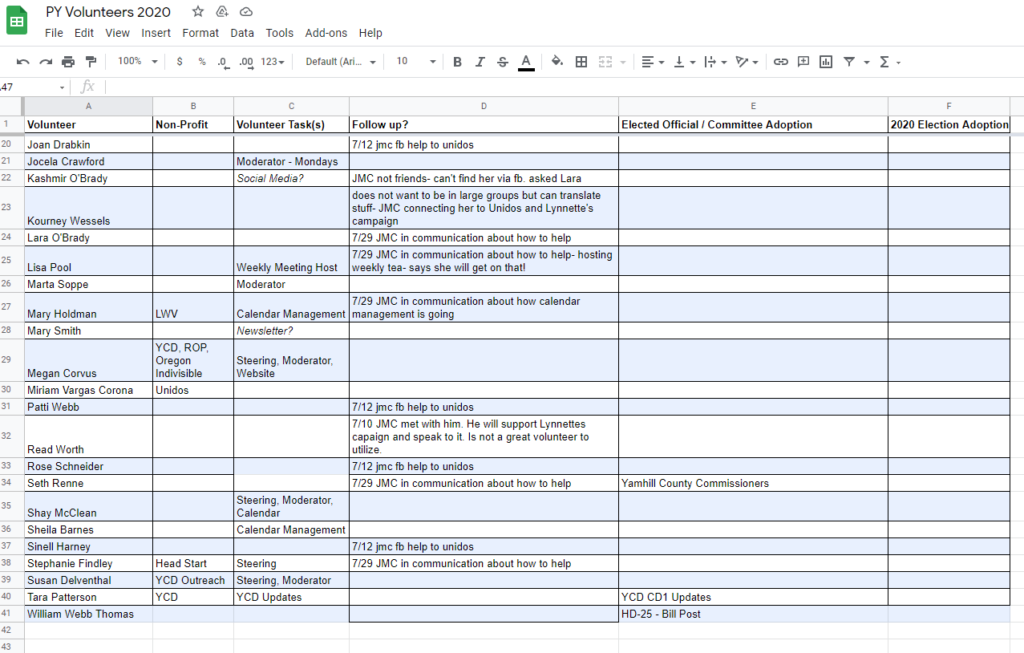Open the font size dropdown
1024x653 pixels.
(415, 62)
